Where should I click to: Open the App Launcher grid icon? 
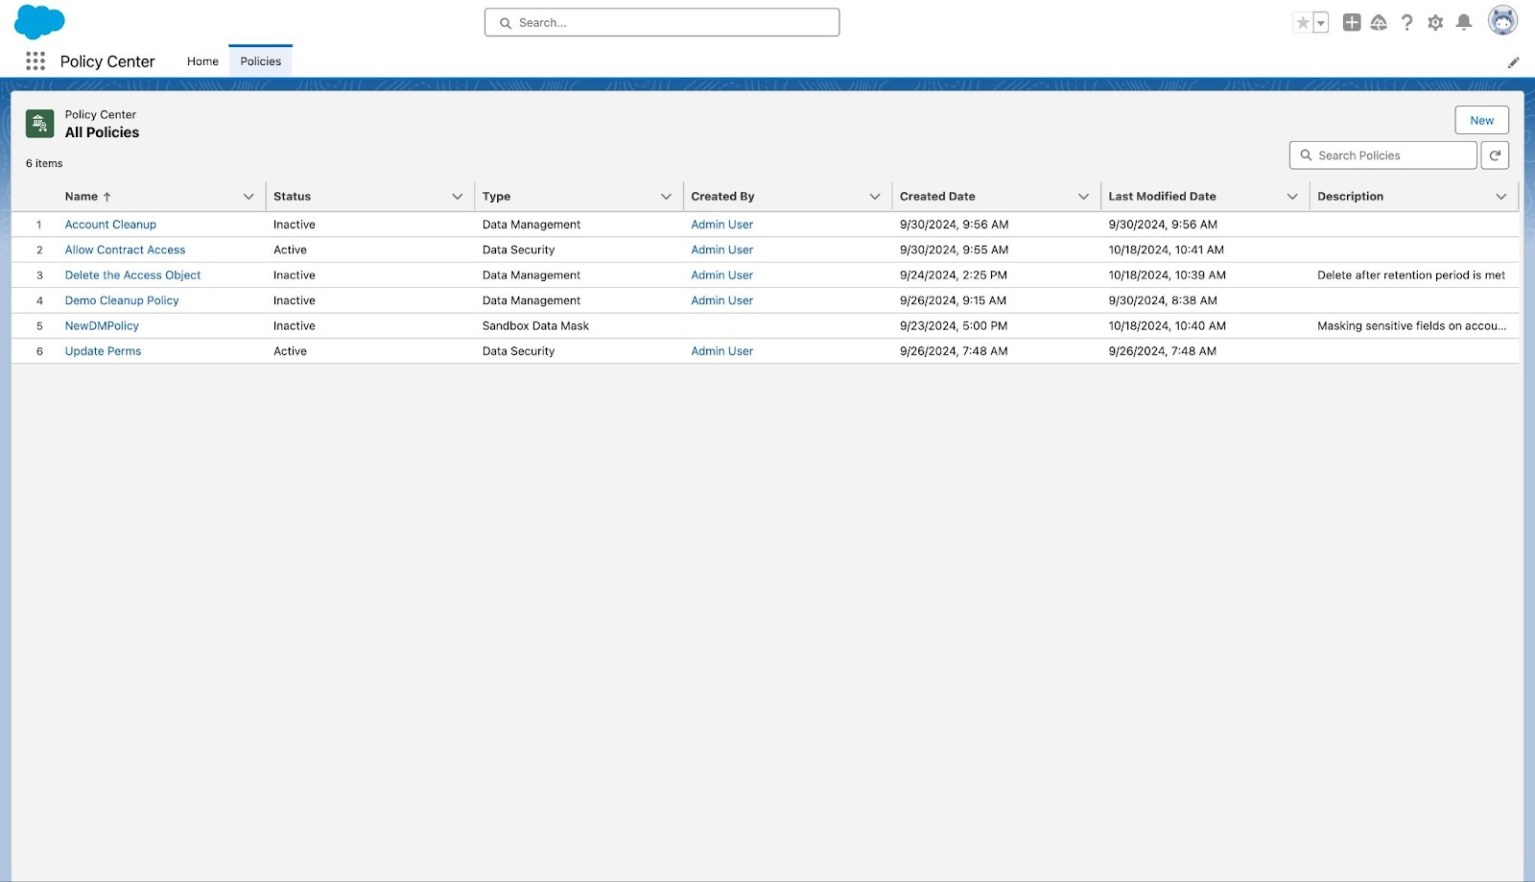point(34,61)
